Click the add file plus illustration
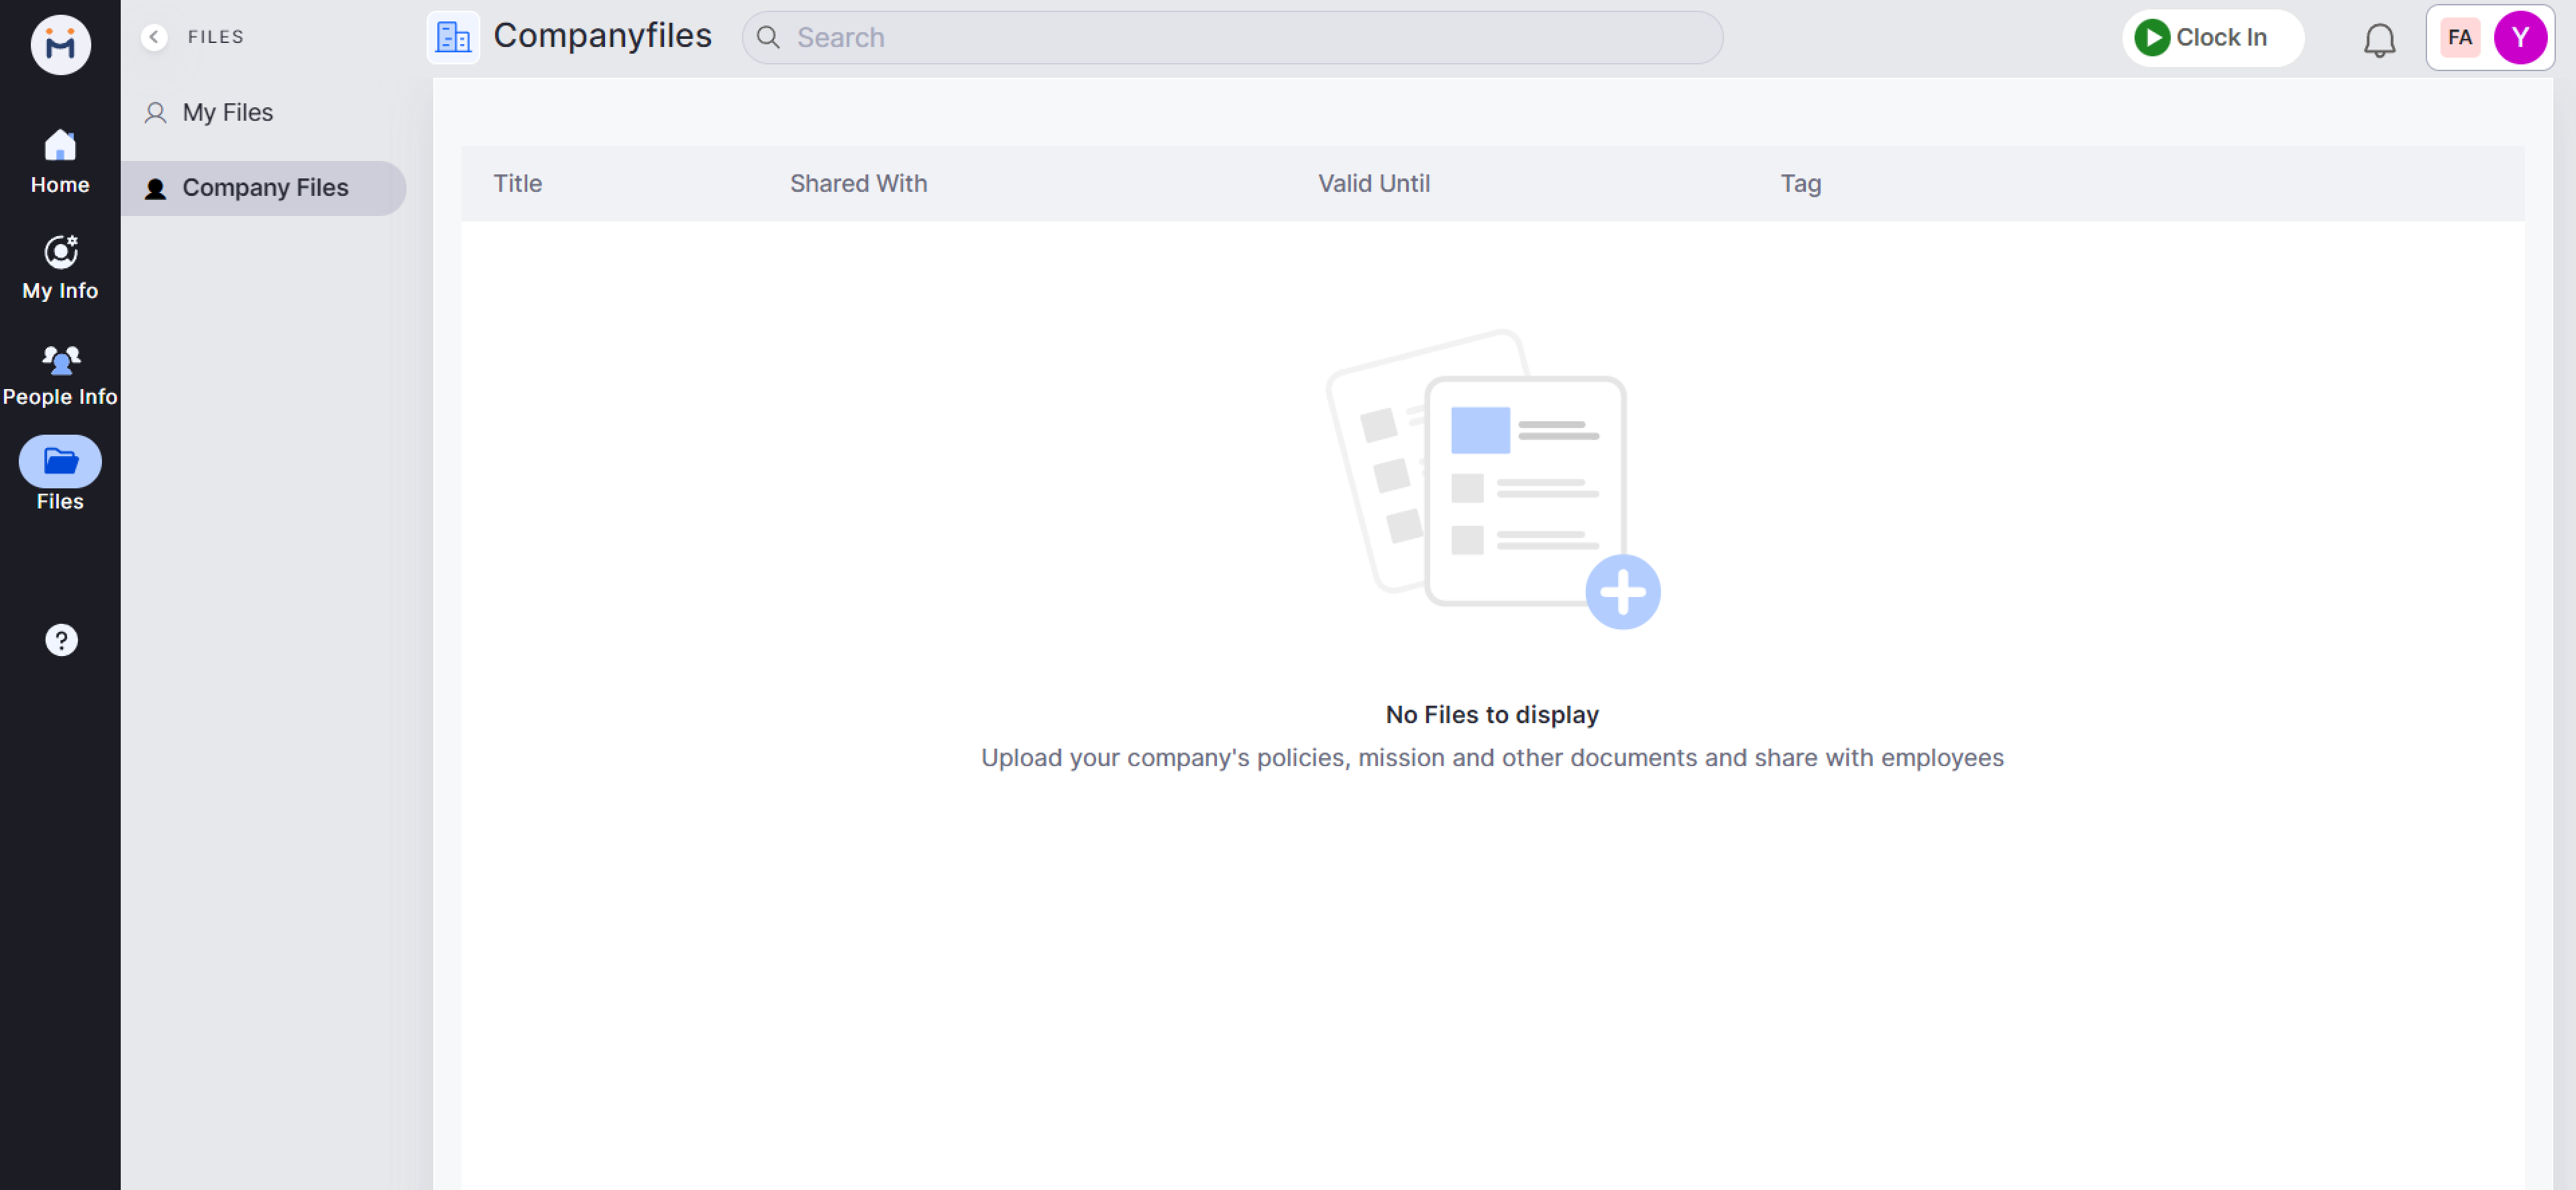2576x1190 pixels. pyautogui.click(x=1622, y=592)
